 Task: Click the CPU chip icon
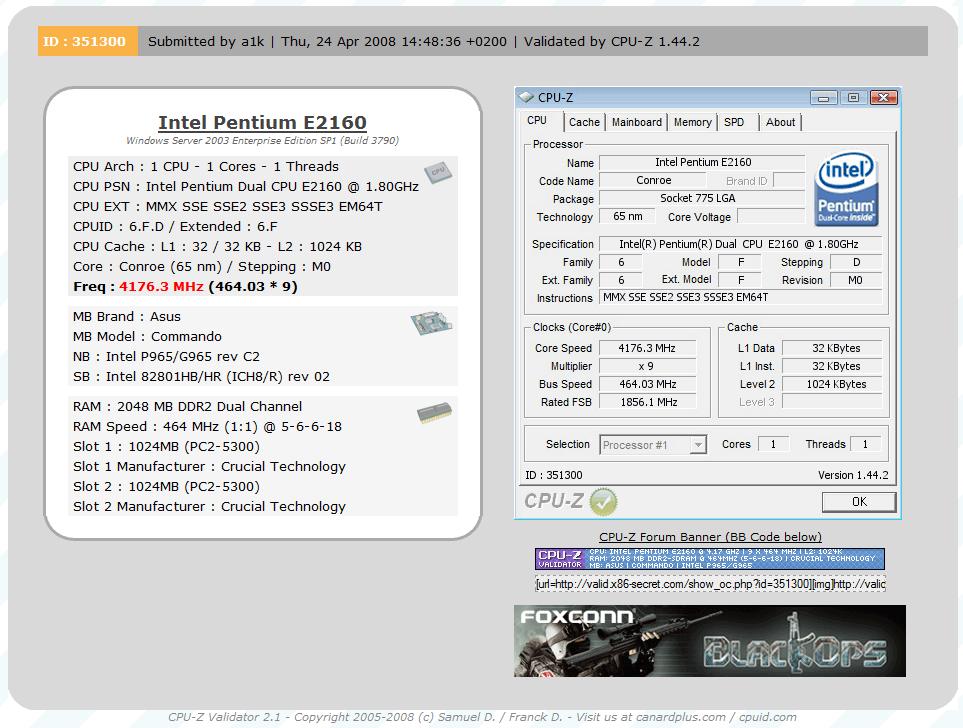[437, 172]
